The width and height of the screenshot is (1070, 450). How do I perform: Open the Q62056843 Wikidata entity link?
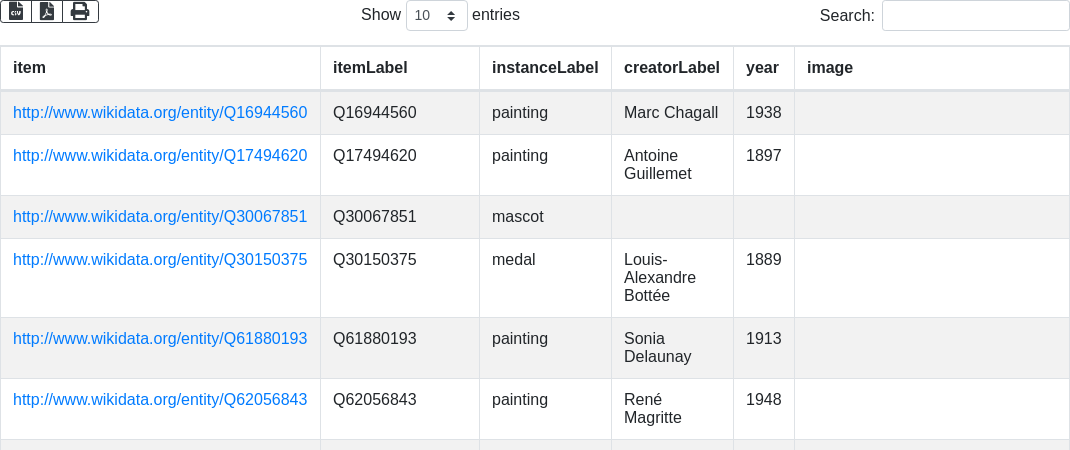tap(160, 400)
